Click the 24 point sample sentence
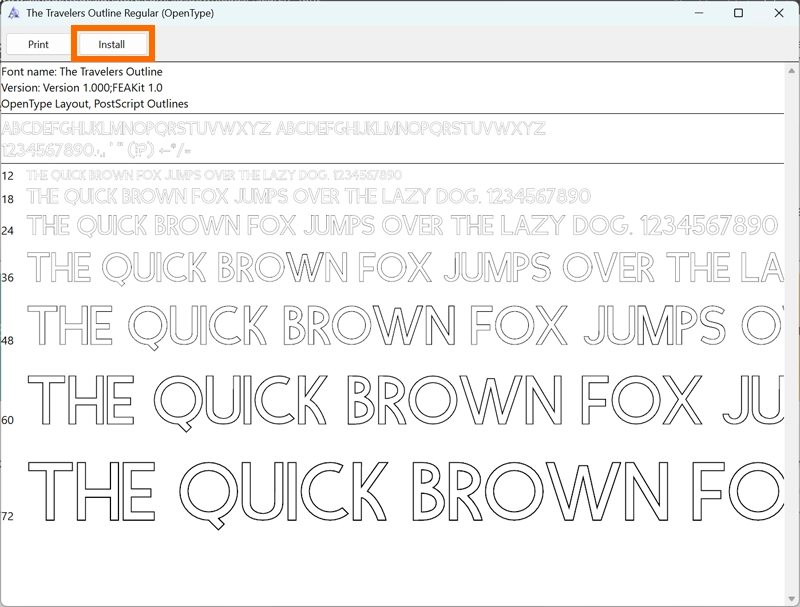 point(402,225)
